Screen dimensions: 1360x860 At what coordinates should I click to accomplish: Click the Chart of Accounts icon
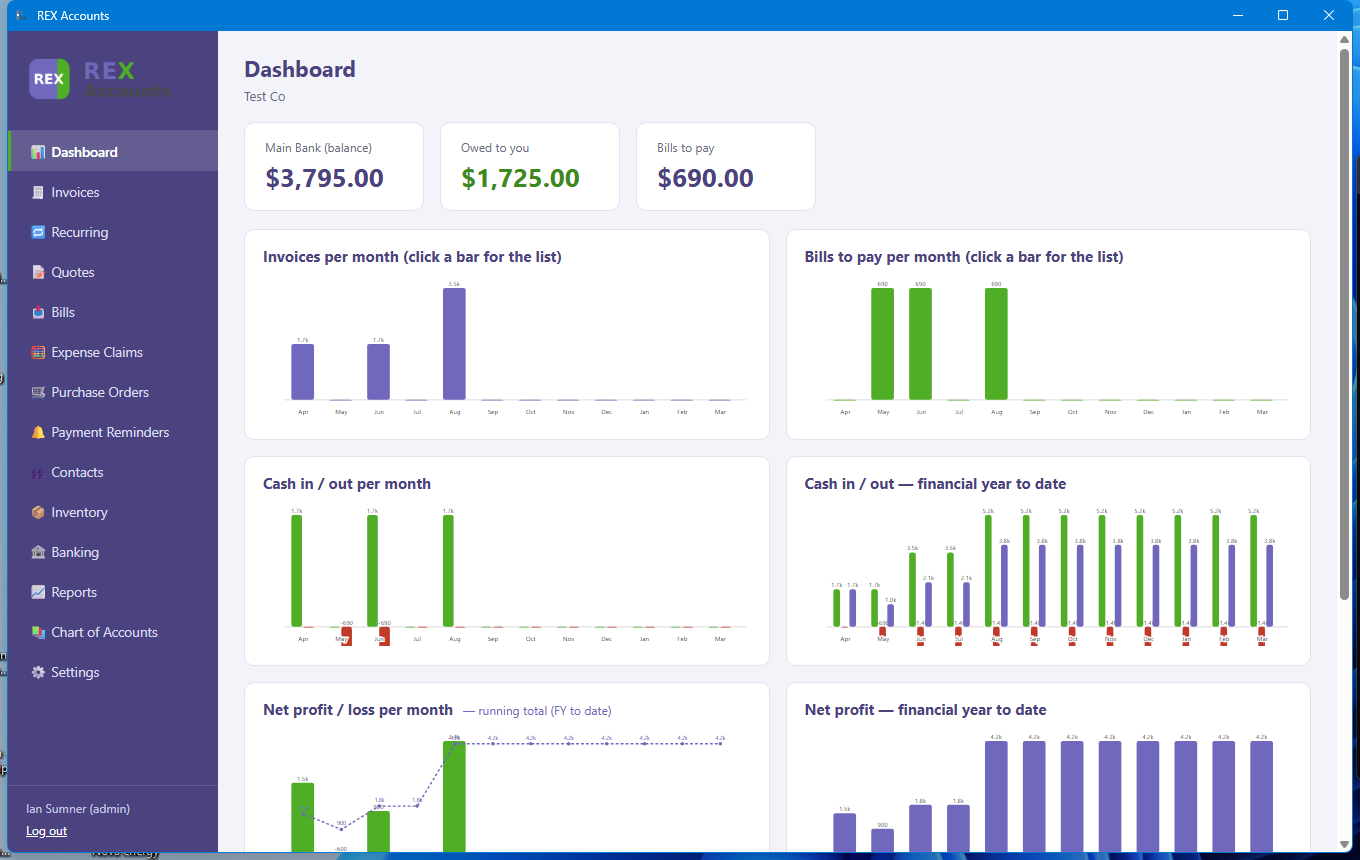click(38, 632)
